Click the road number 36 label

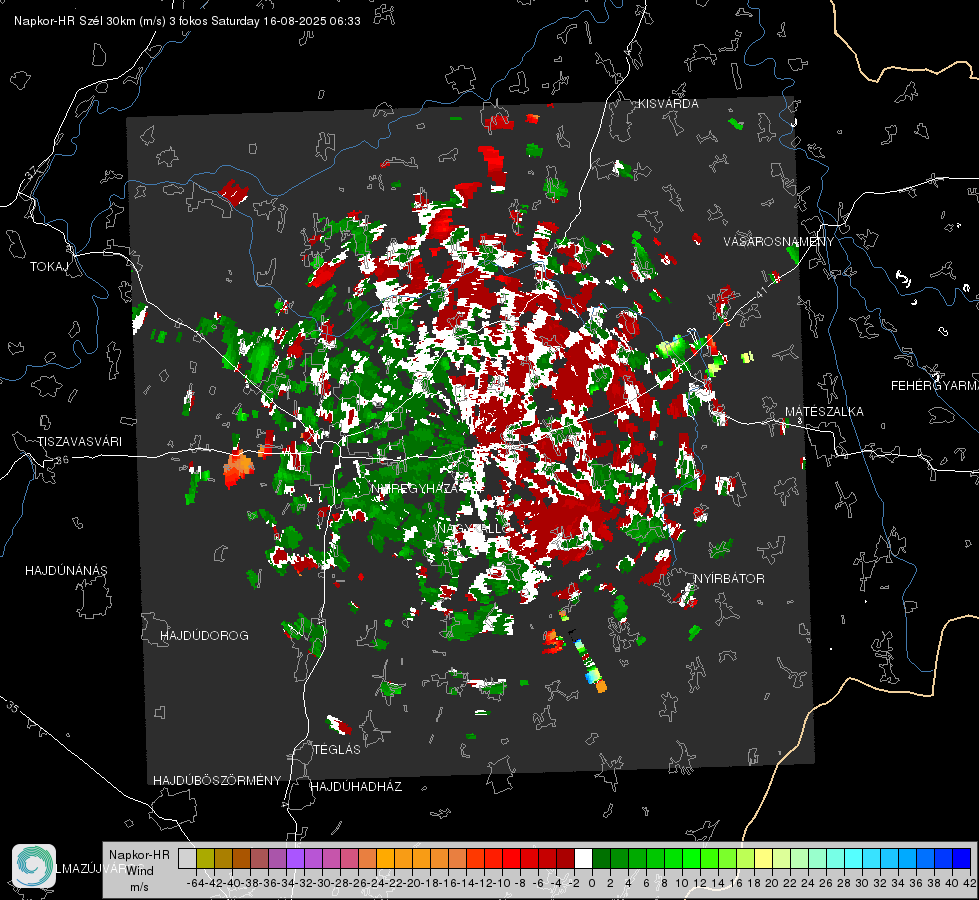click(x=62, y=460)
